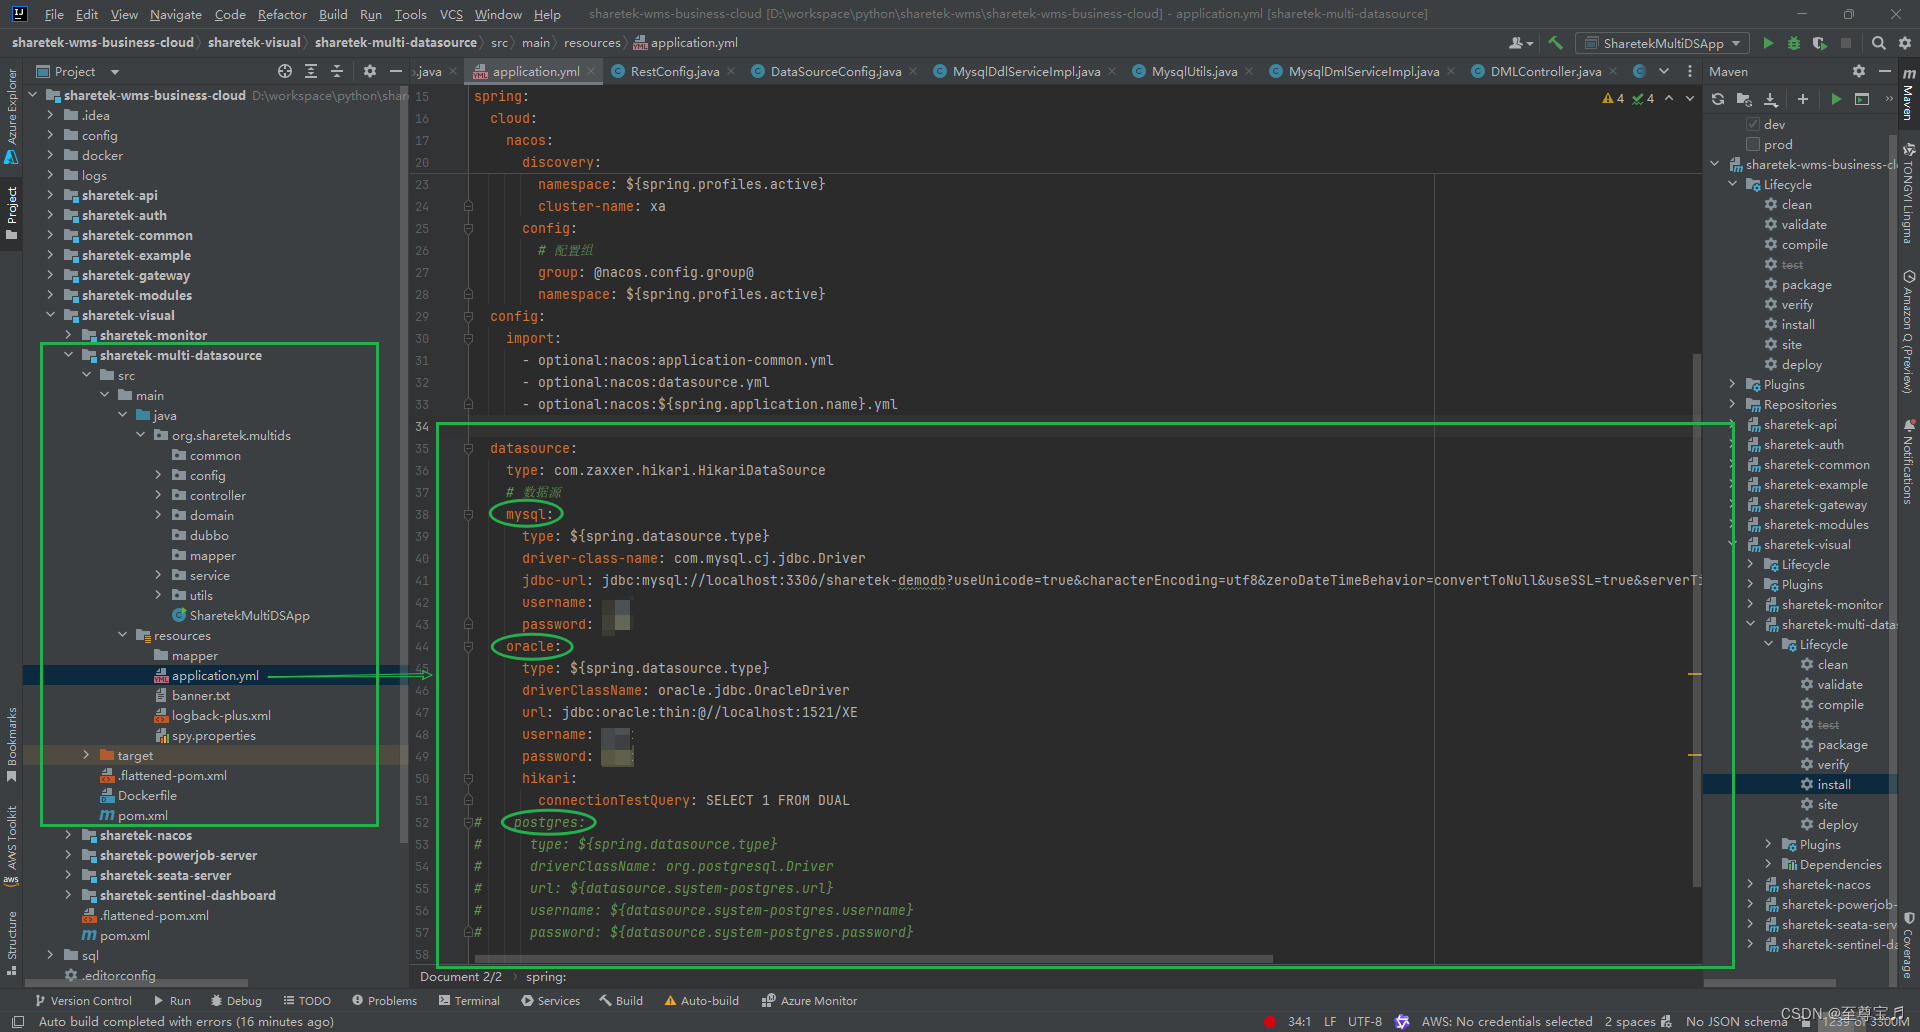Expand the sharetek-modules folder
The image size is (1920, 1032).
pyautogui.click(x=50, y=295)
